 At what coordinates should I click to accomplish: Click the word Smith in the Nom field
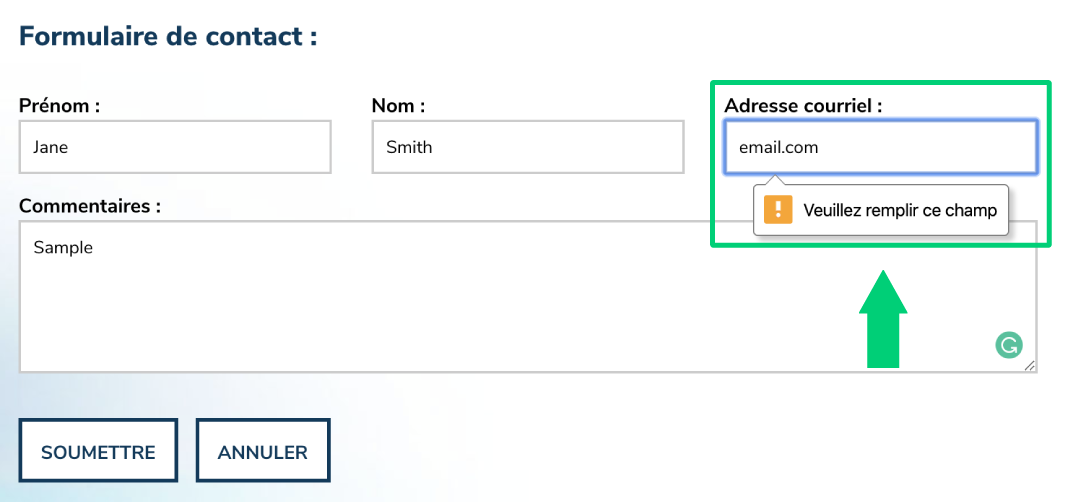pyautogui.click(x=409, y=147)
